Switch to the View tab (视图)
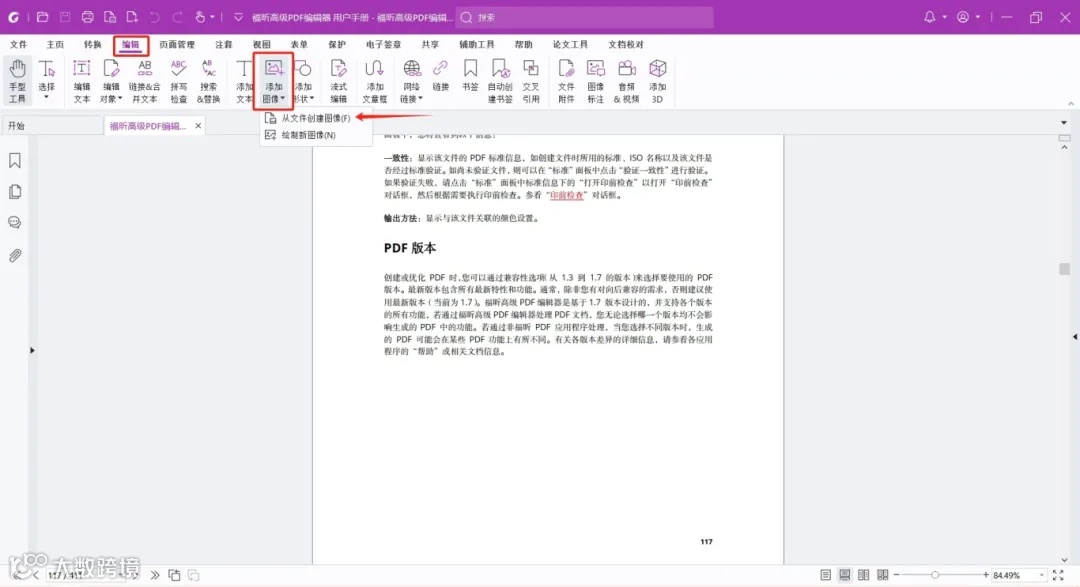1080x587 pixels. tap(262, 44)
